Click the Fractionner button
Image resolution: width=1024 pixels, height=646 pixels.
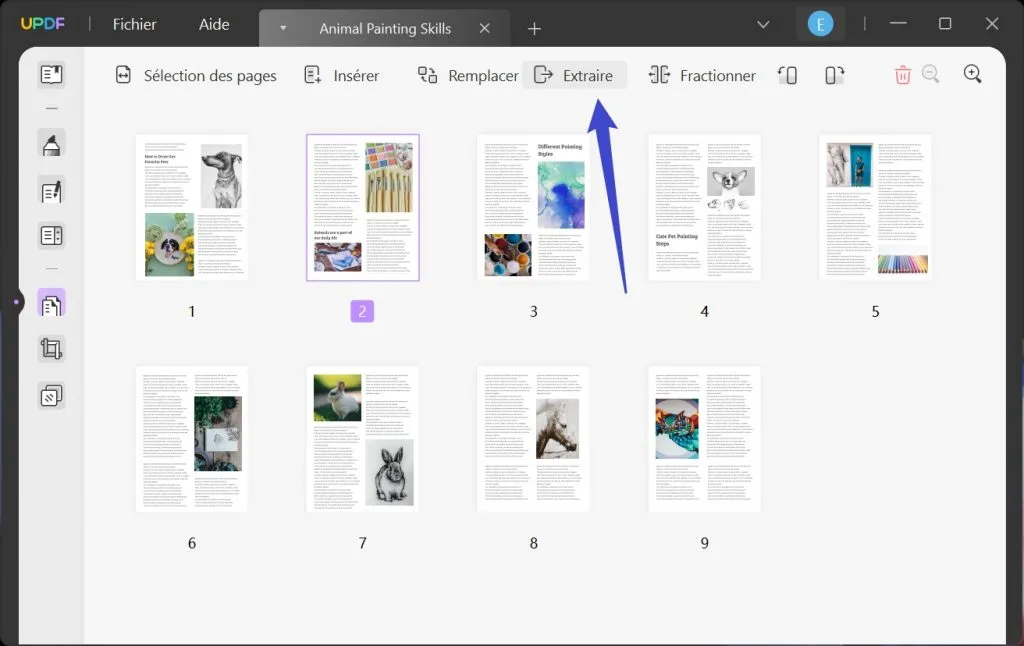point(702,74)
